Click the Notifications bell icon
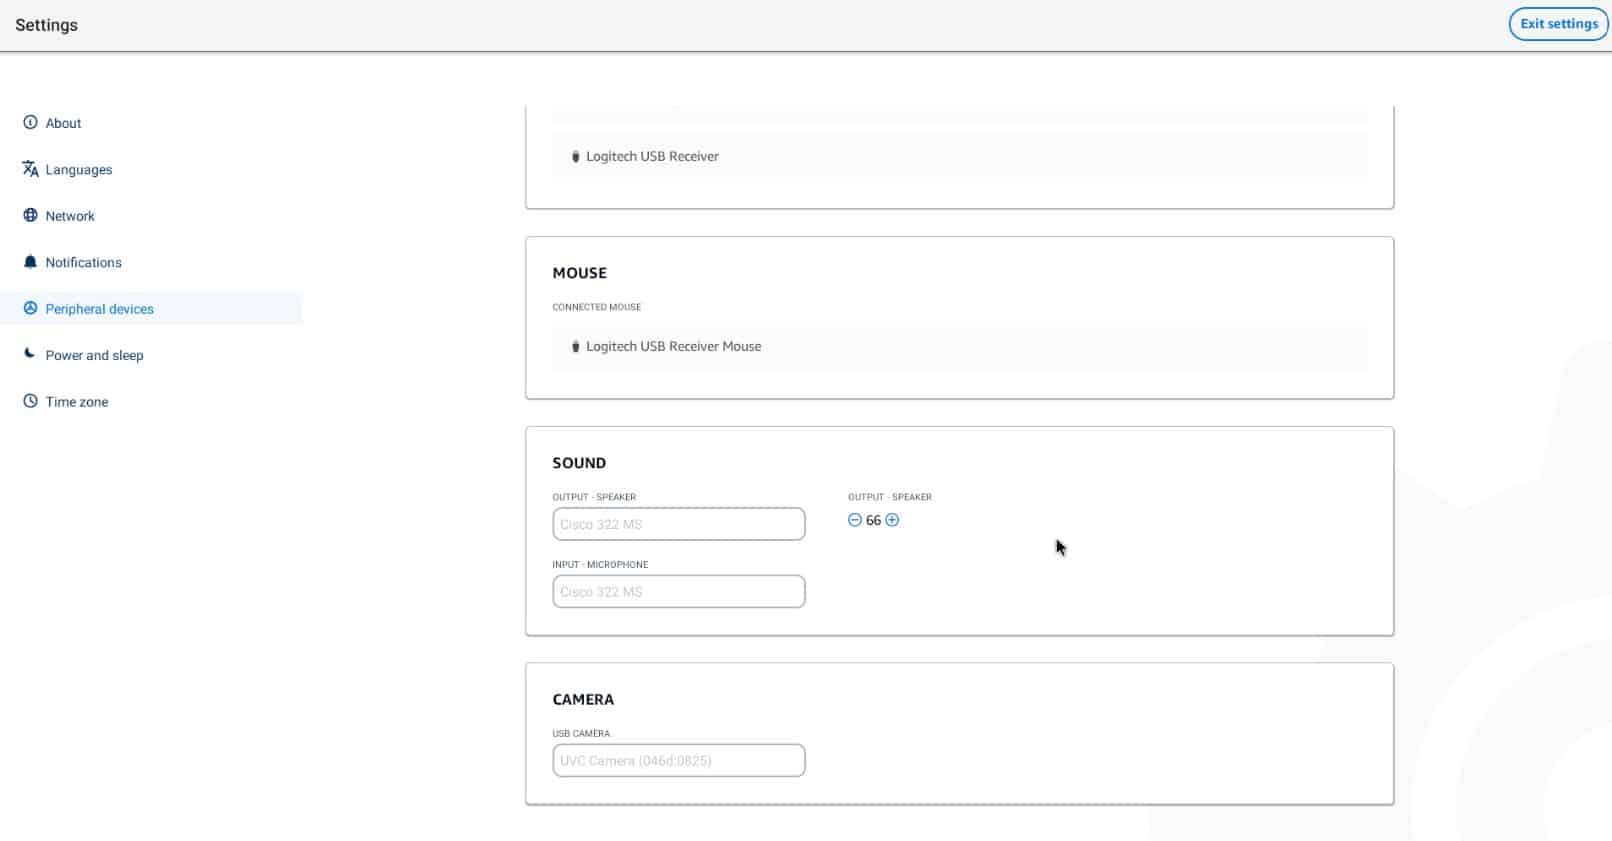Viewport: 1612px width, 841px height. coord(30,262)
